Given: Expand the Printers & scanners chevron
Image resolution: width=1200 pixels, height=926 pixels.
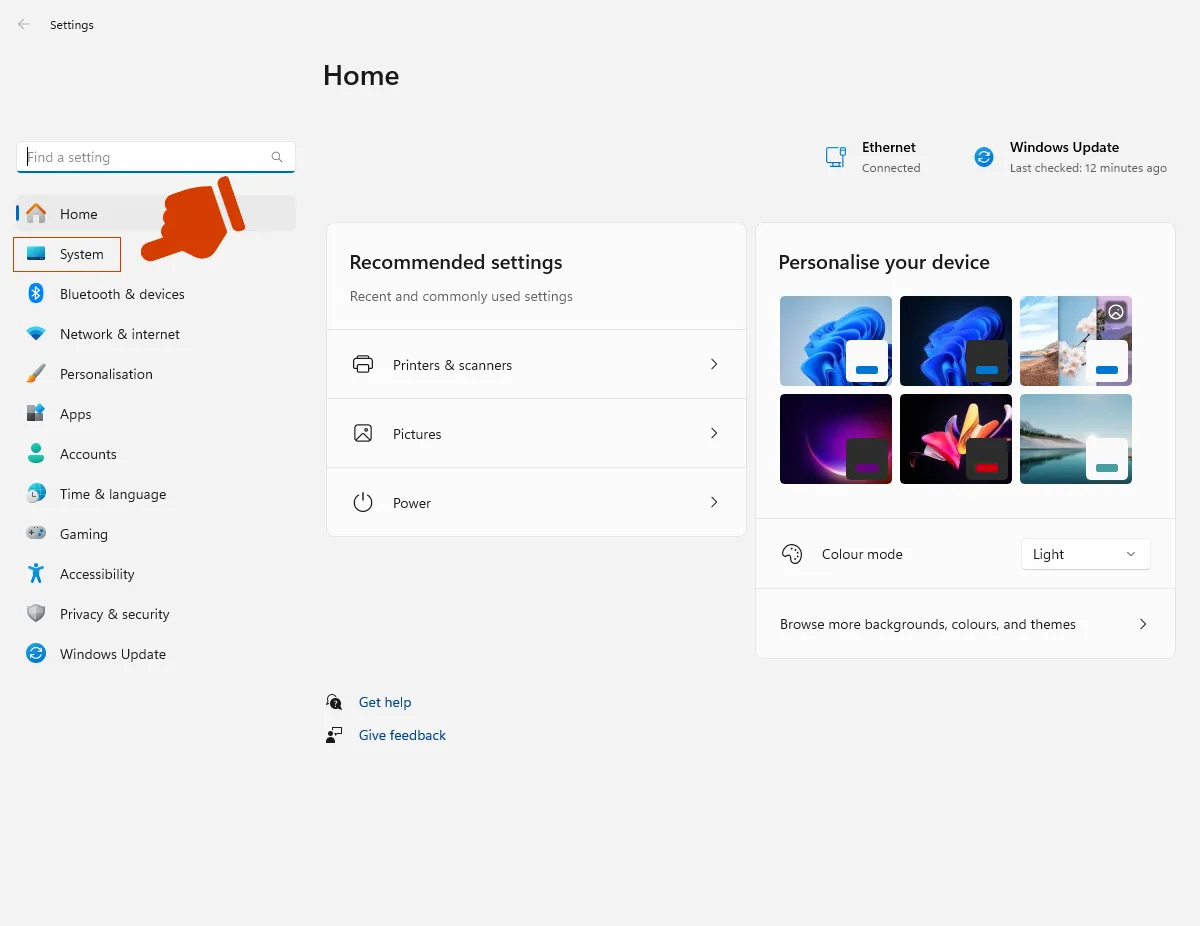Looking at the screenshot, I should pos(714,364).
